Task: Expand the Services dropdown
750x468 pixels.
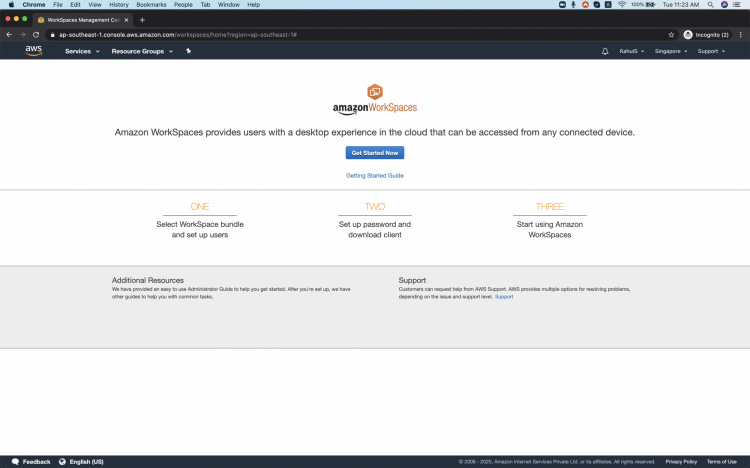Action: pos(82,51)
